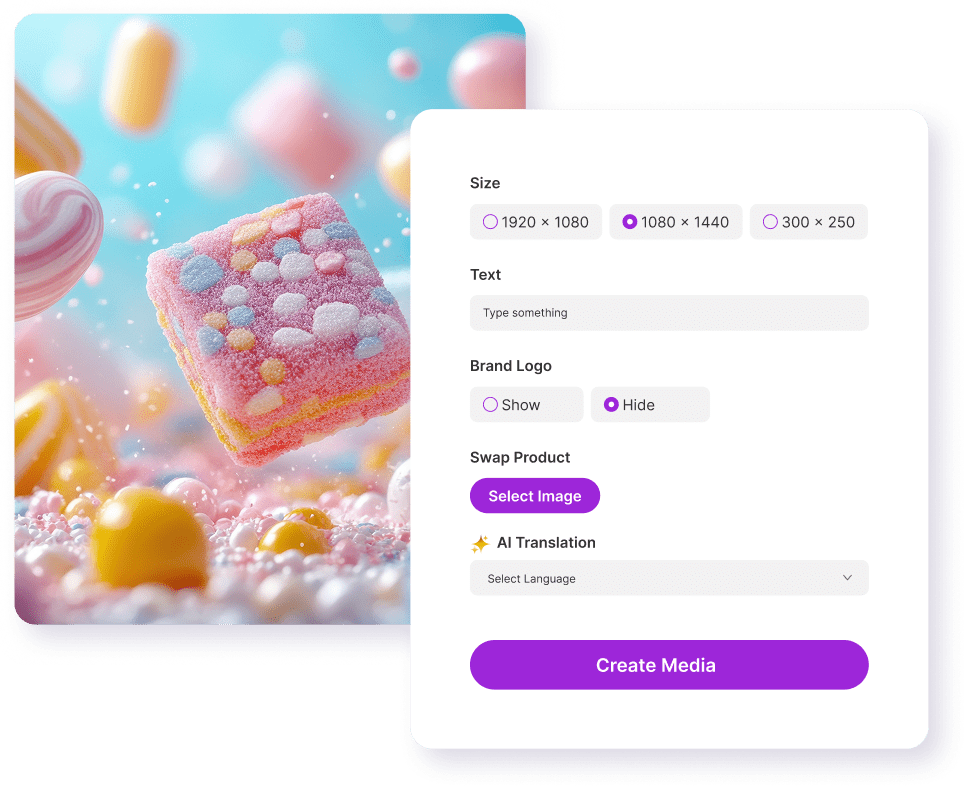Click the AI Translation heading
Image resolution: width=969 pixels, height=790 pixels.
[546, 543]
